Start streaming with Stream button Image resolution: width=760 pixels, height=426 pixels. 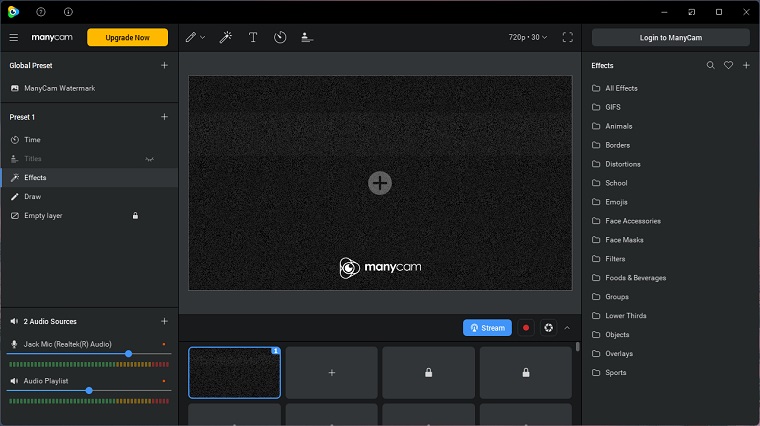487,328
